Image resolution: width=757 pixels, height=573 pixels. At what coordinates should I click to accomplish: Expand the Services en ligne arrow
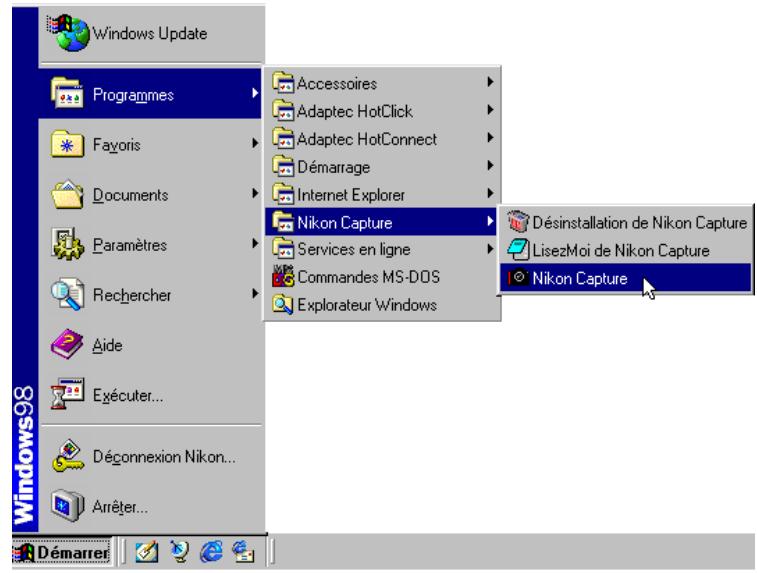coord(490,249)
